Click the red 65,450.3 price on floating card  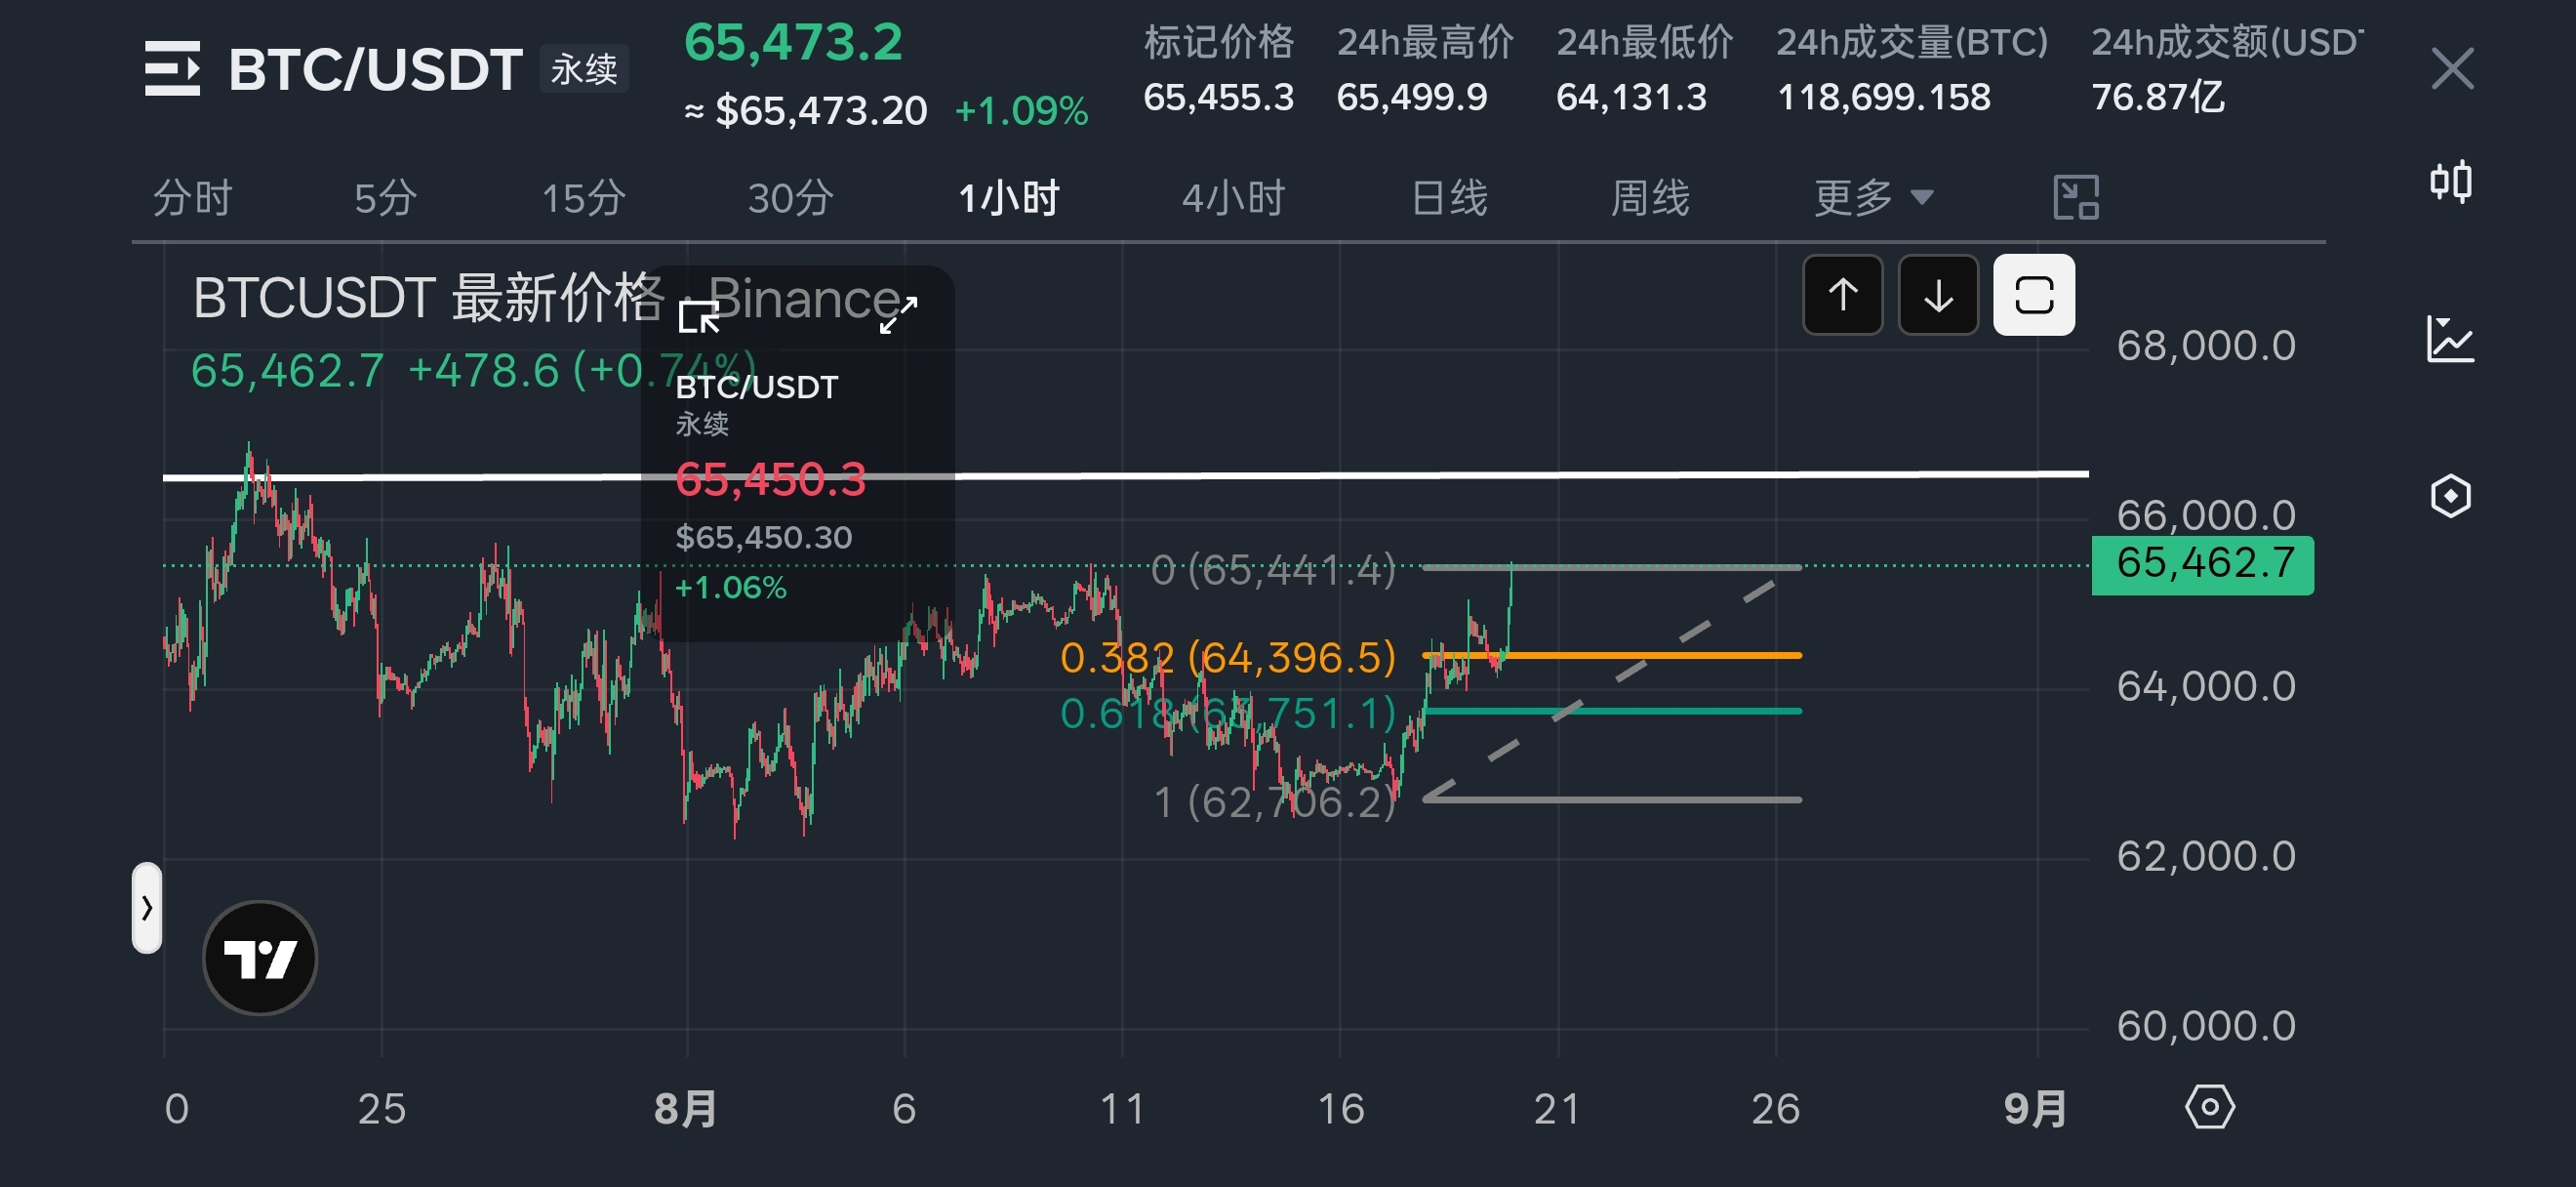coord(770,479)
